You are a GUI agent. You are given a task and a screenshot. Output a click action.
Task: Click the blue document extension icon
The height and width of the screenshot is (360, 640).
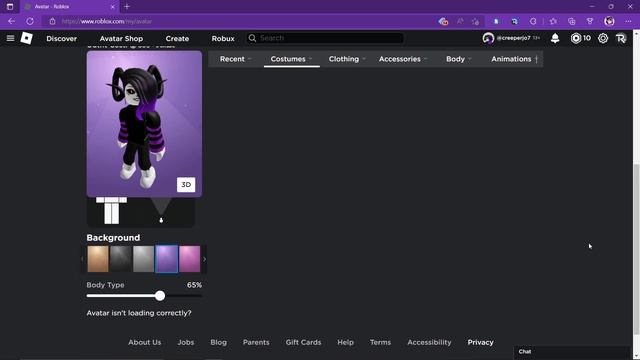[x=496, y=21]
